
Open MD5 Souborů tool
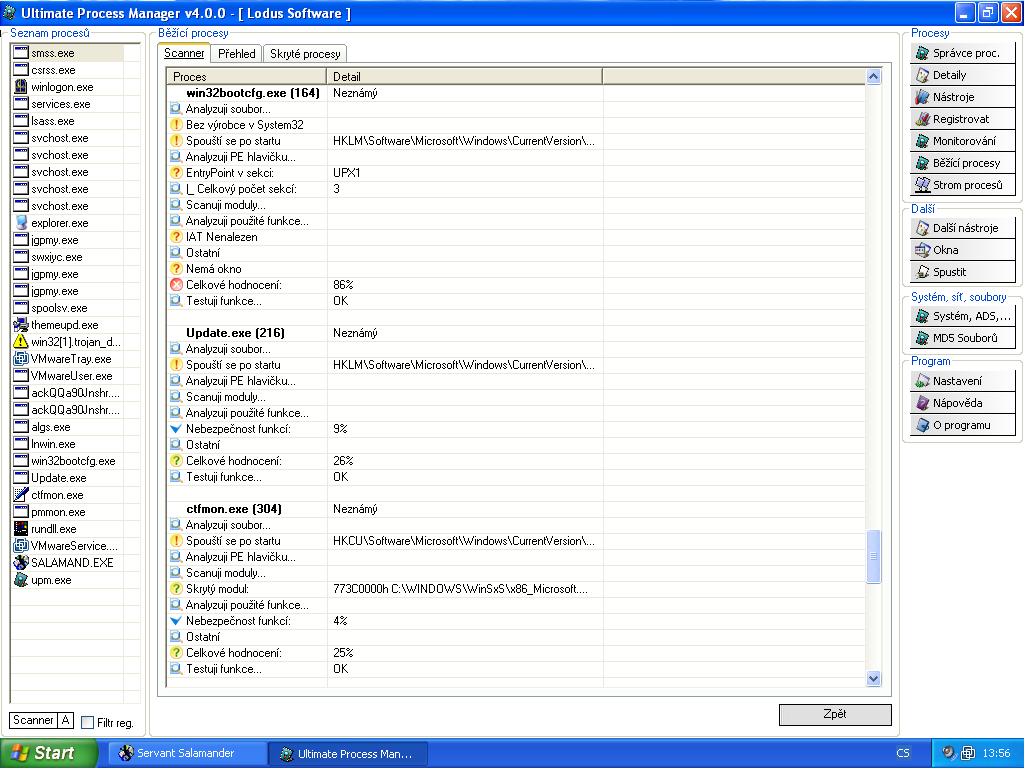[x=963, y=338]
